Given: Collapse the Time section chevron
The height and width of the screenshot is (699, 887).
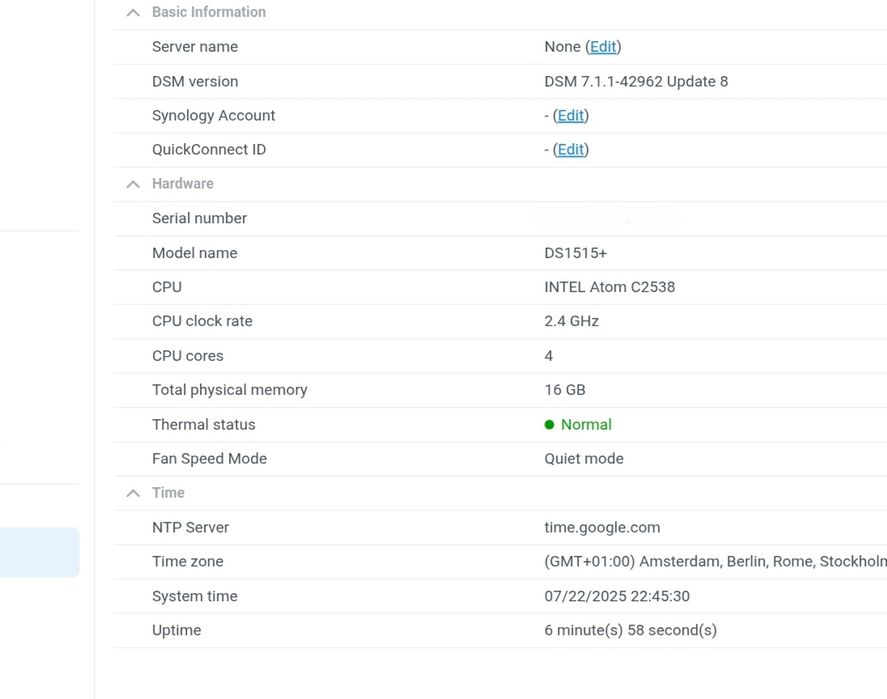Looking at the screenshot, I should tap(133, 493).
